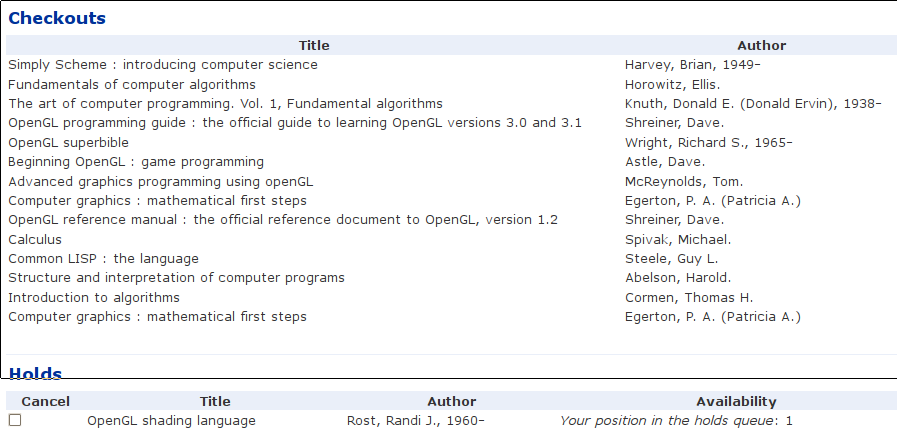
Task: Select author Knuth, Donald E.
Action: (753, 104)
